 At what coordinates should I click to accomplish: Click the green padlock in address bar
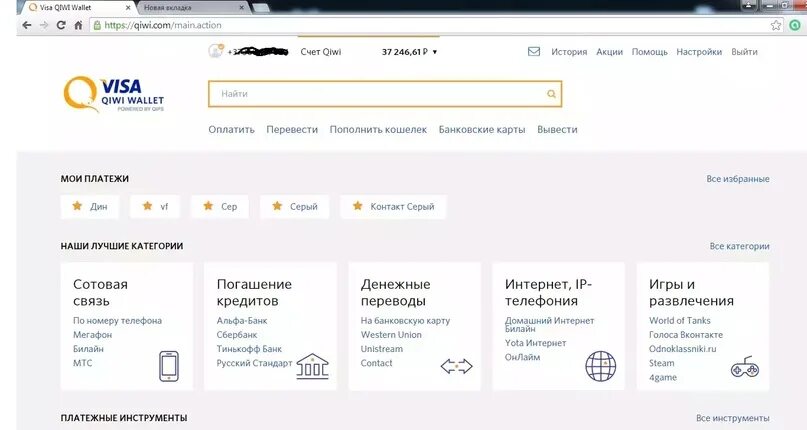(97, 25)
